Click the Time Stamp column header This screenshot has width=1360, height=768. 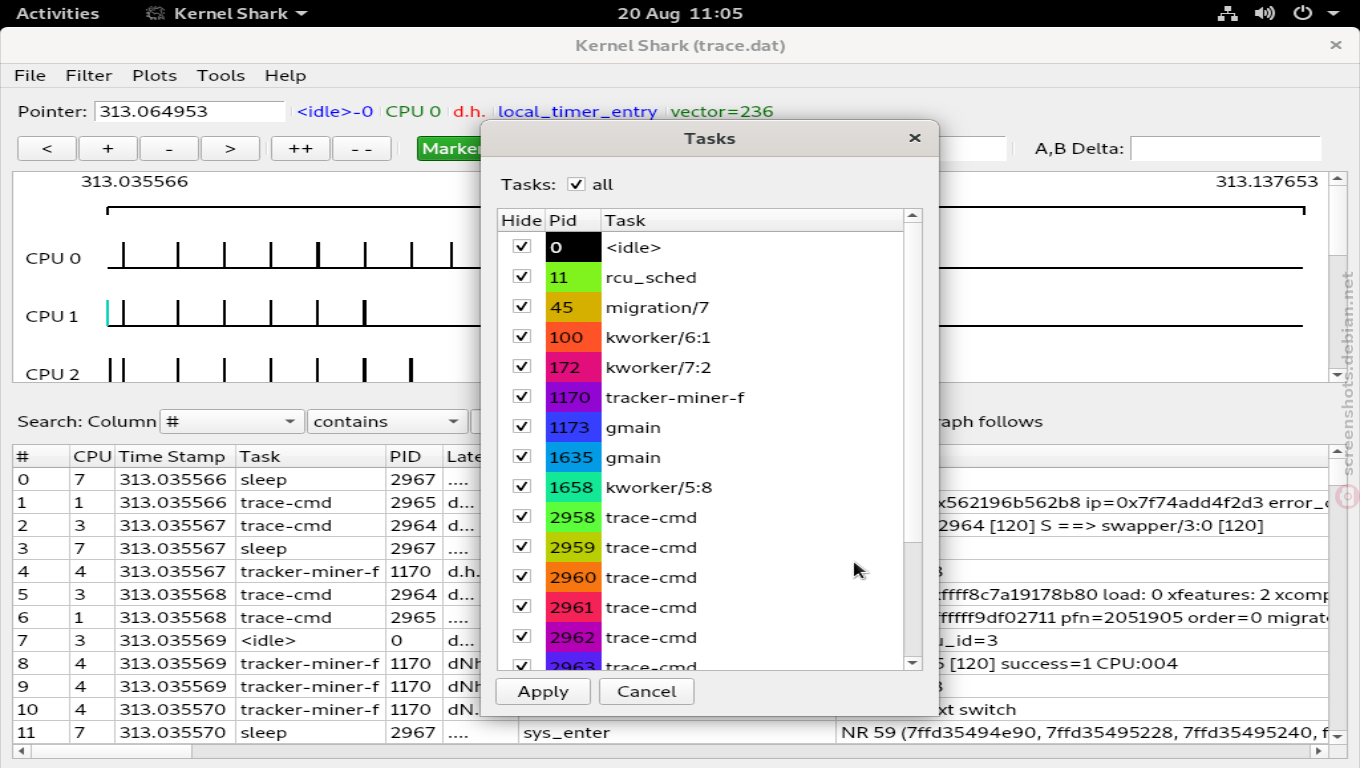point(175,456)
